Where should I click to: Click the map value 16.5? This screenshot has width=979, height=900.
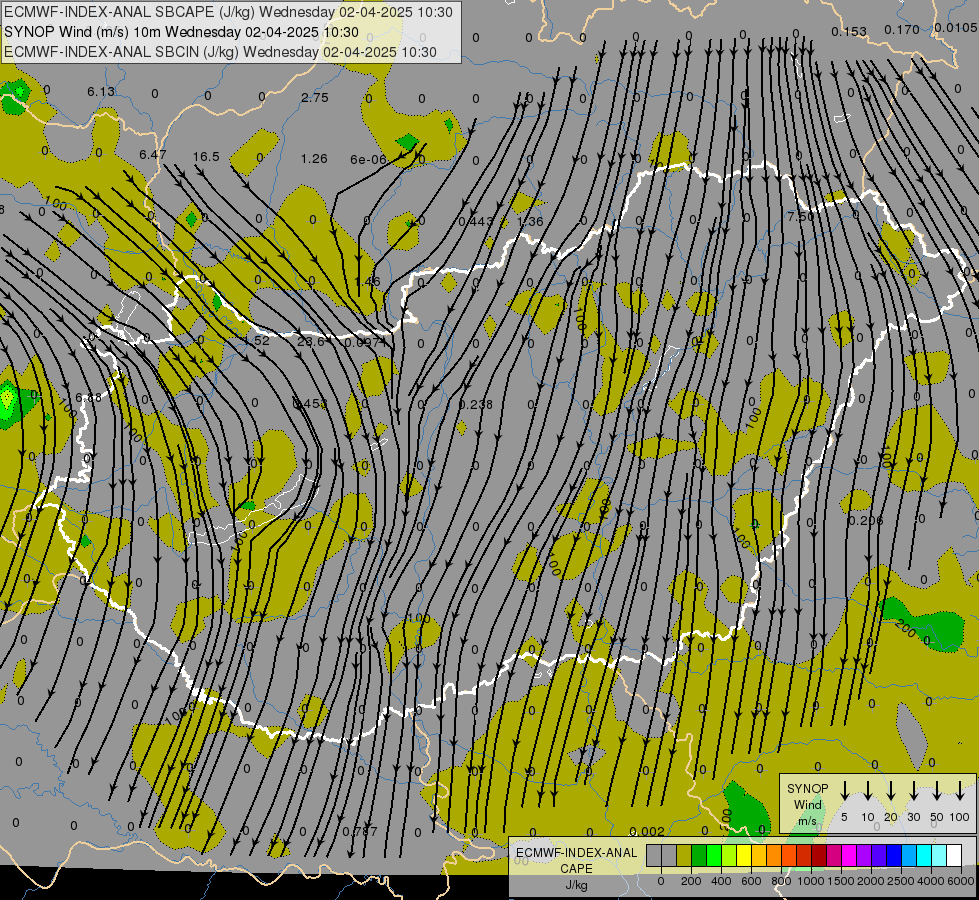coord(206,156)
